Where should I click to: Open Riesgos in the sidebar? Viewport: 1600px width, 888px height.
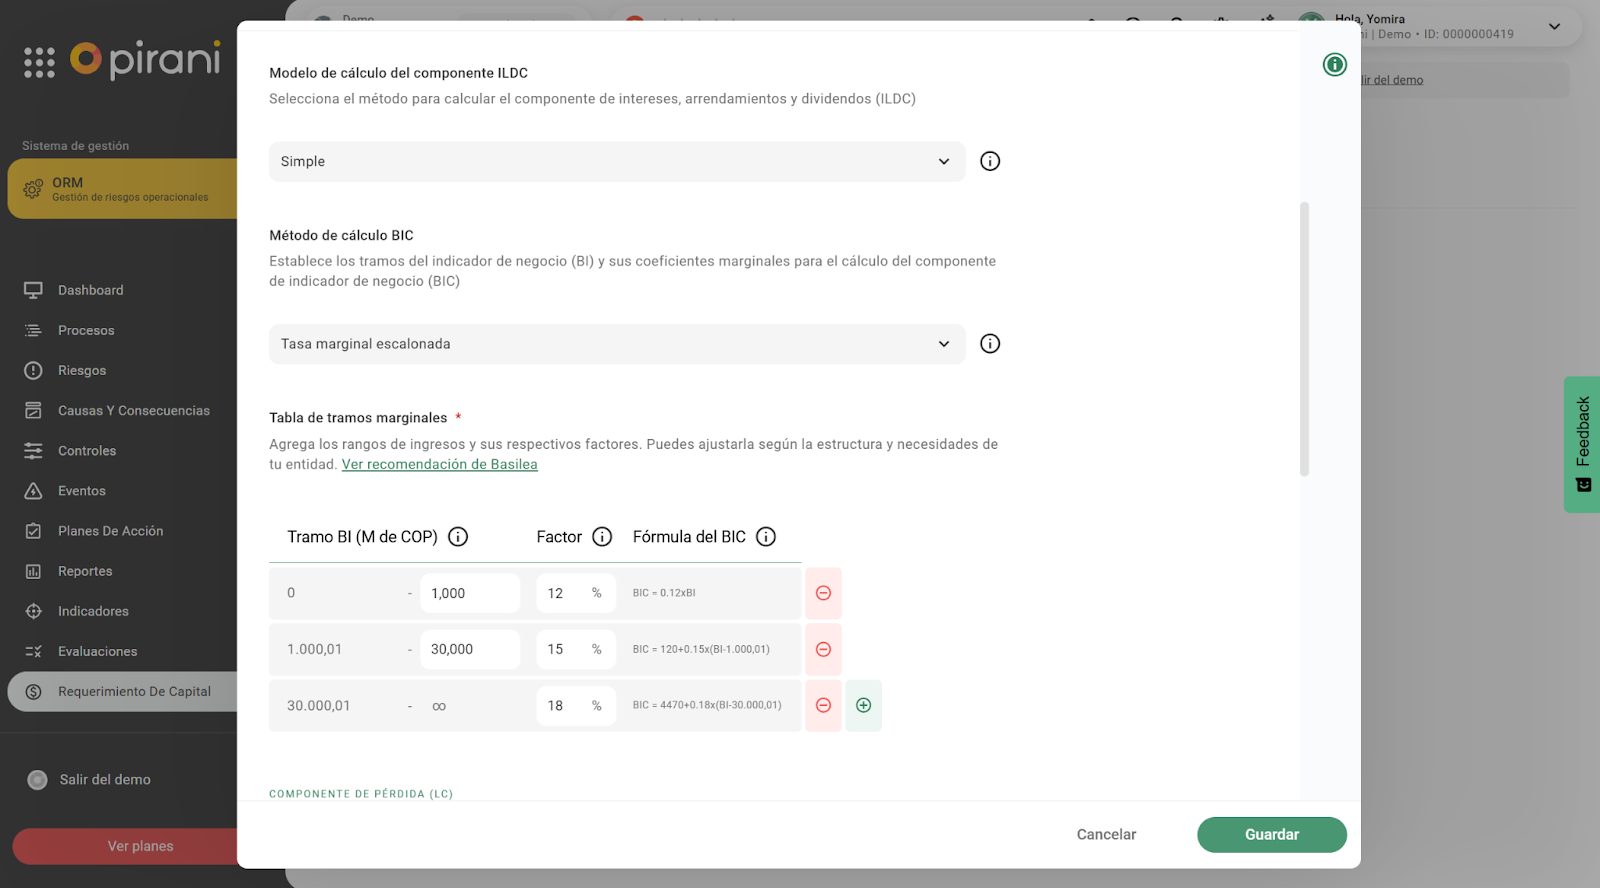click(82, 371)
